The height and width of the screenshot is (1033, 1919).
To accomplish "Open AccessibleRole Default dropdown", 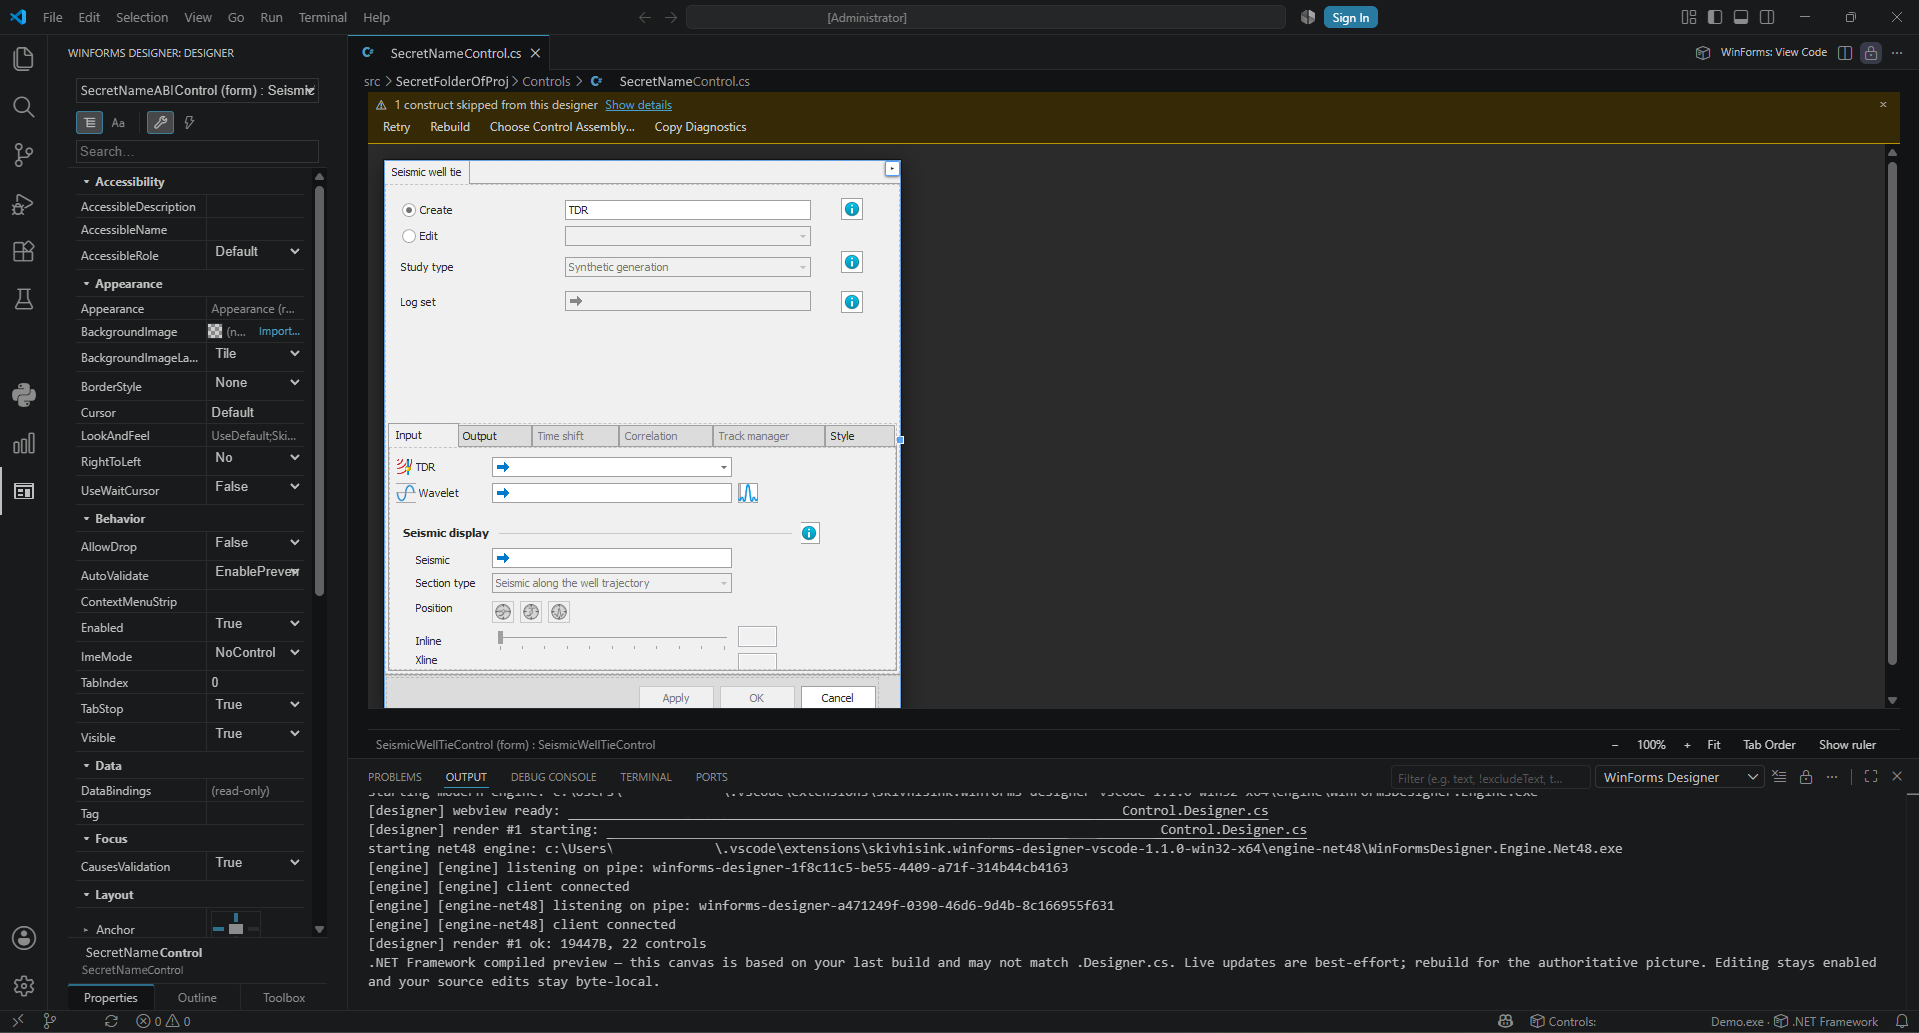I will [257, 252].
